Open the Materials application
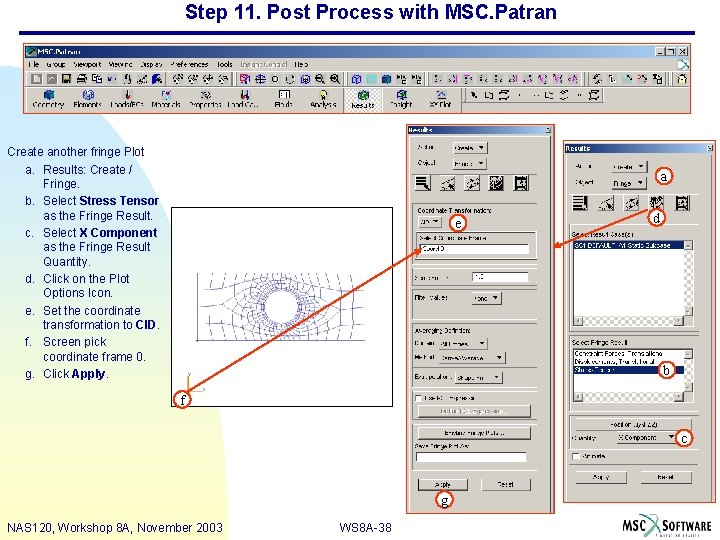720x540 pixels. 166,99
